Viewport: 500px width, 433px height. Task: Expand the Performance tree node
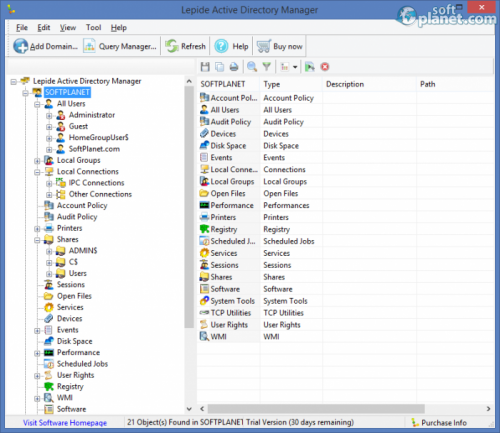[37, 353]
